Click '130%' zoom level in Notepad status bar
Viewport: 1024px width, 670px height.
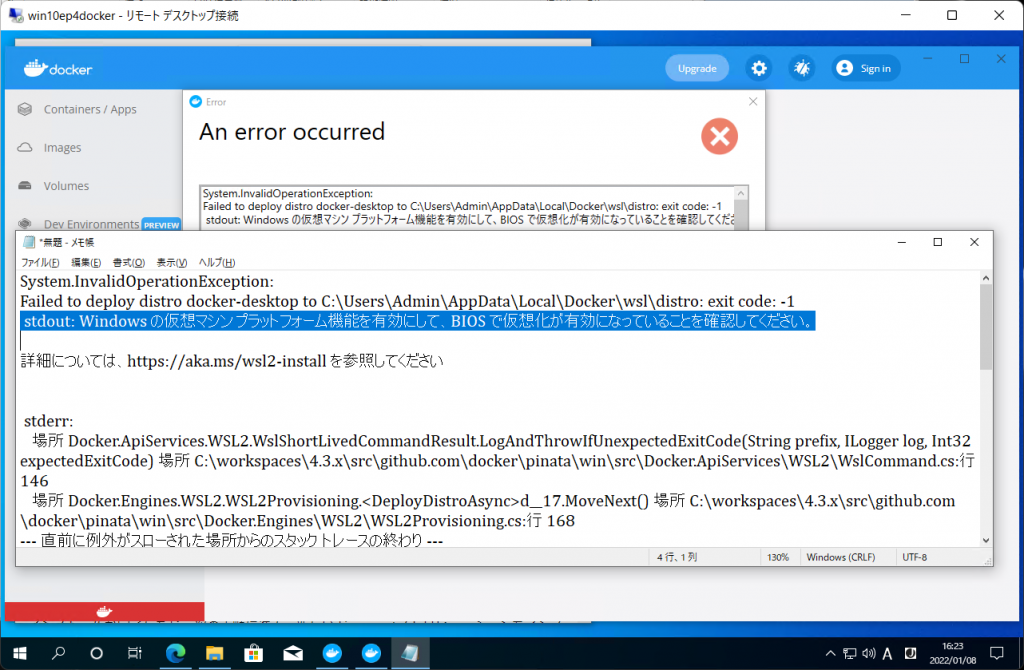tap(778, 557)
